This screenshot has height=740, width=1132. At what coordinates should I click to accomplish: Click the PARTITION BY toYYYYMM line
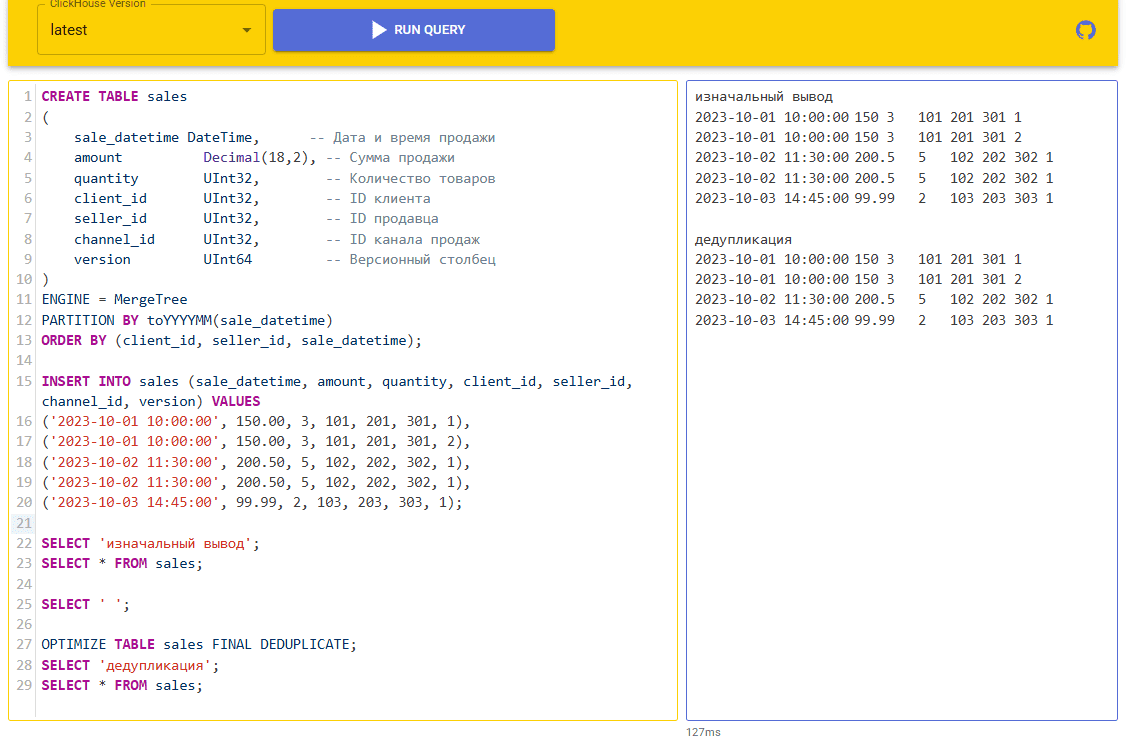coord(186,320)
